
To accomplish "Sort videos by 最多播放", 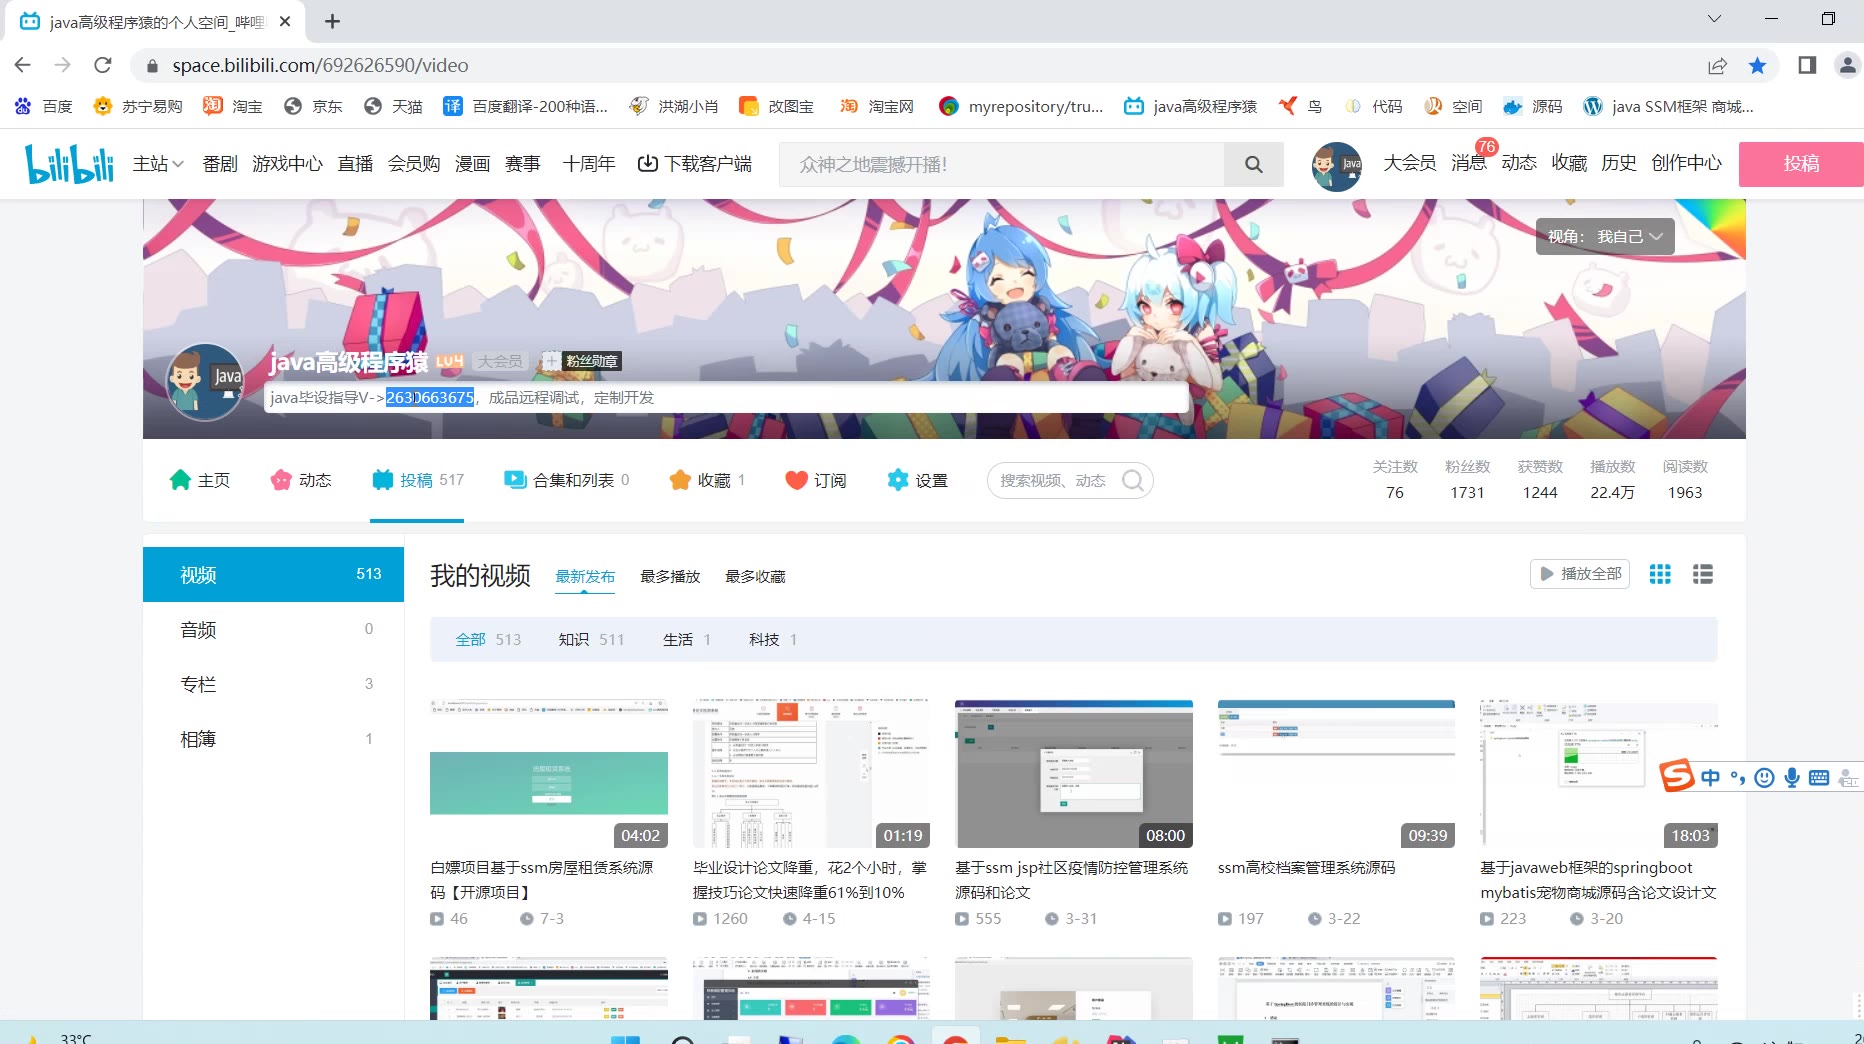I will 670,577.
